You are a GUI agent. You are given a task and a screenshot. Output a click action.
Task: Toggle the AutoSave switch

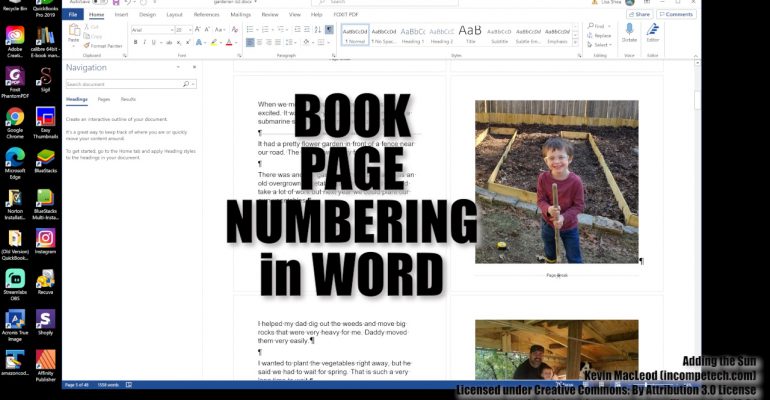(100, 2)
